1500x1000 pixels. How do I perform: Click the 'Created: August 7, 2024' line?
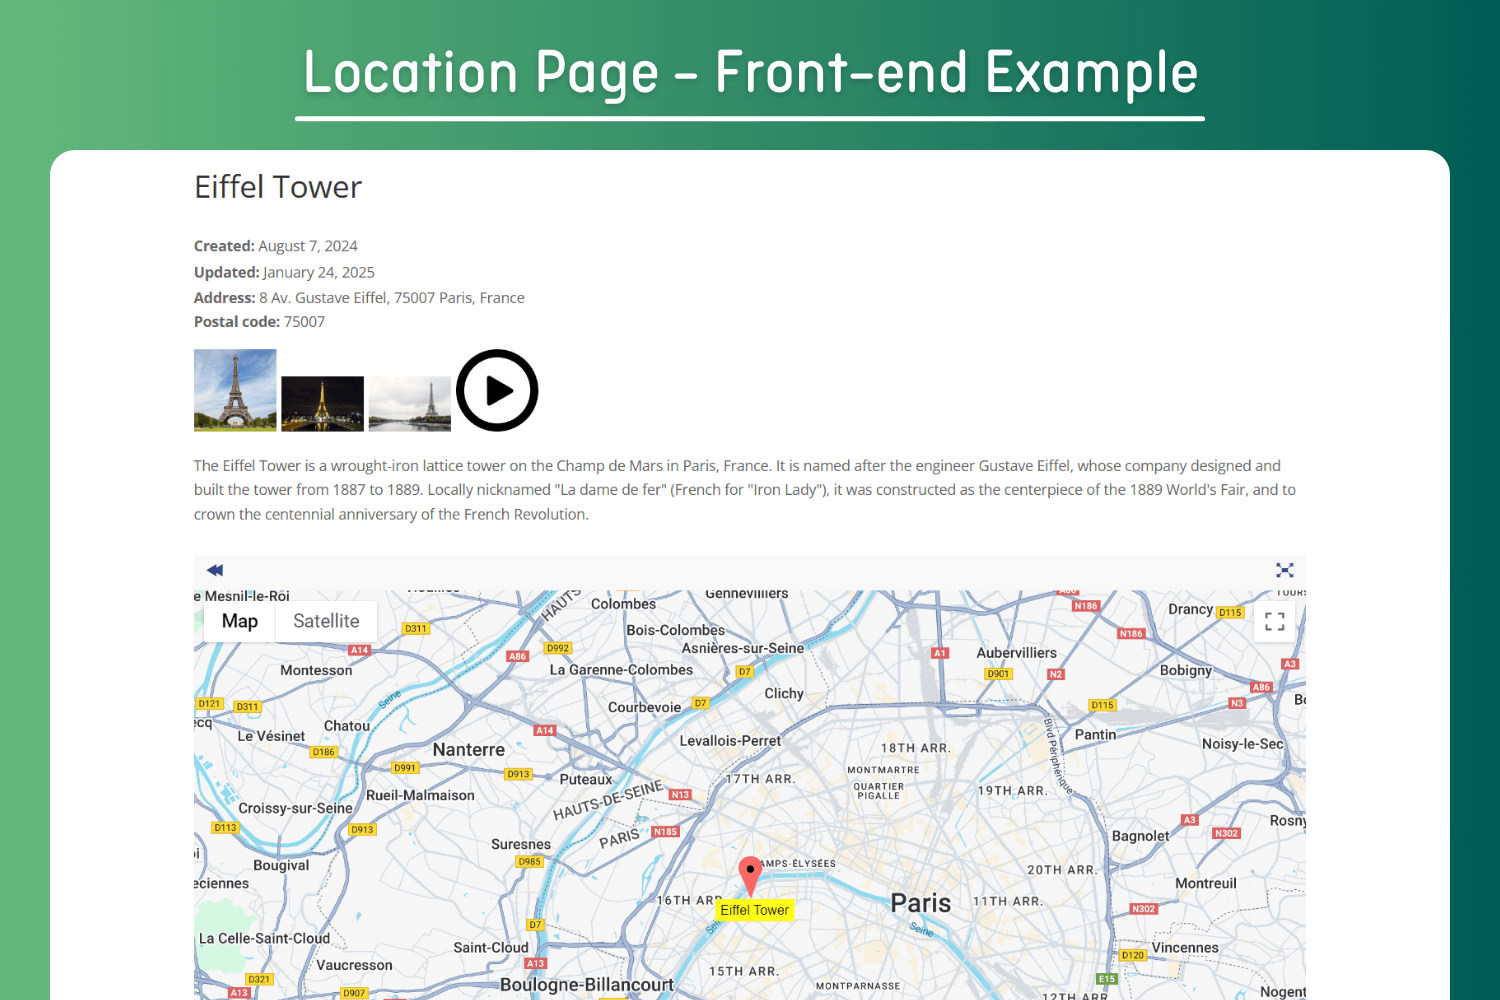276,246
